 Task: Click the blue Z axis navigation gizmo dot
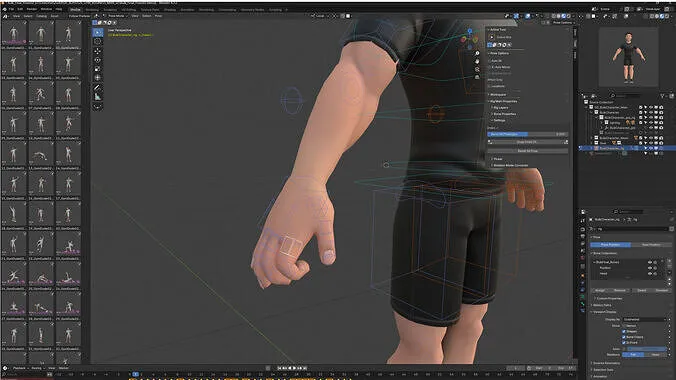[x=470, y=31]
